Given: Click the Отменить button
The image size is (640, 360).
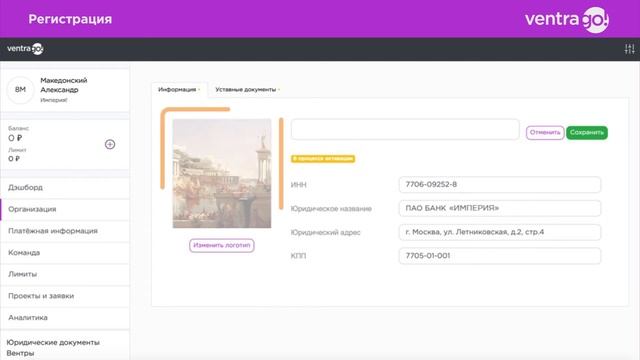Looking at the screenshot, I should [545, 133].
